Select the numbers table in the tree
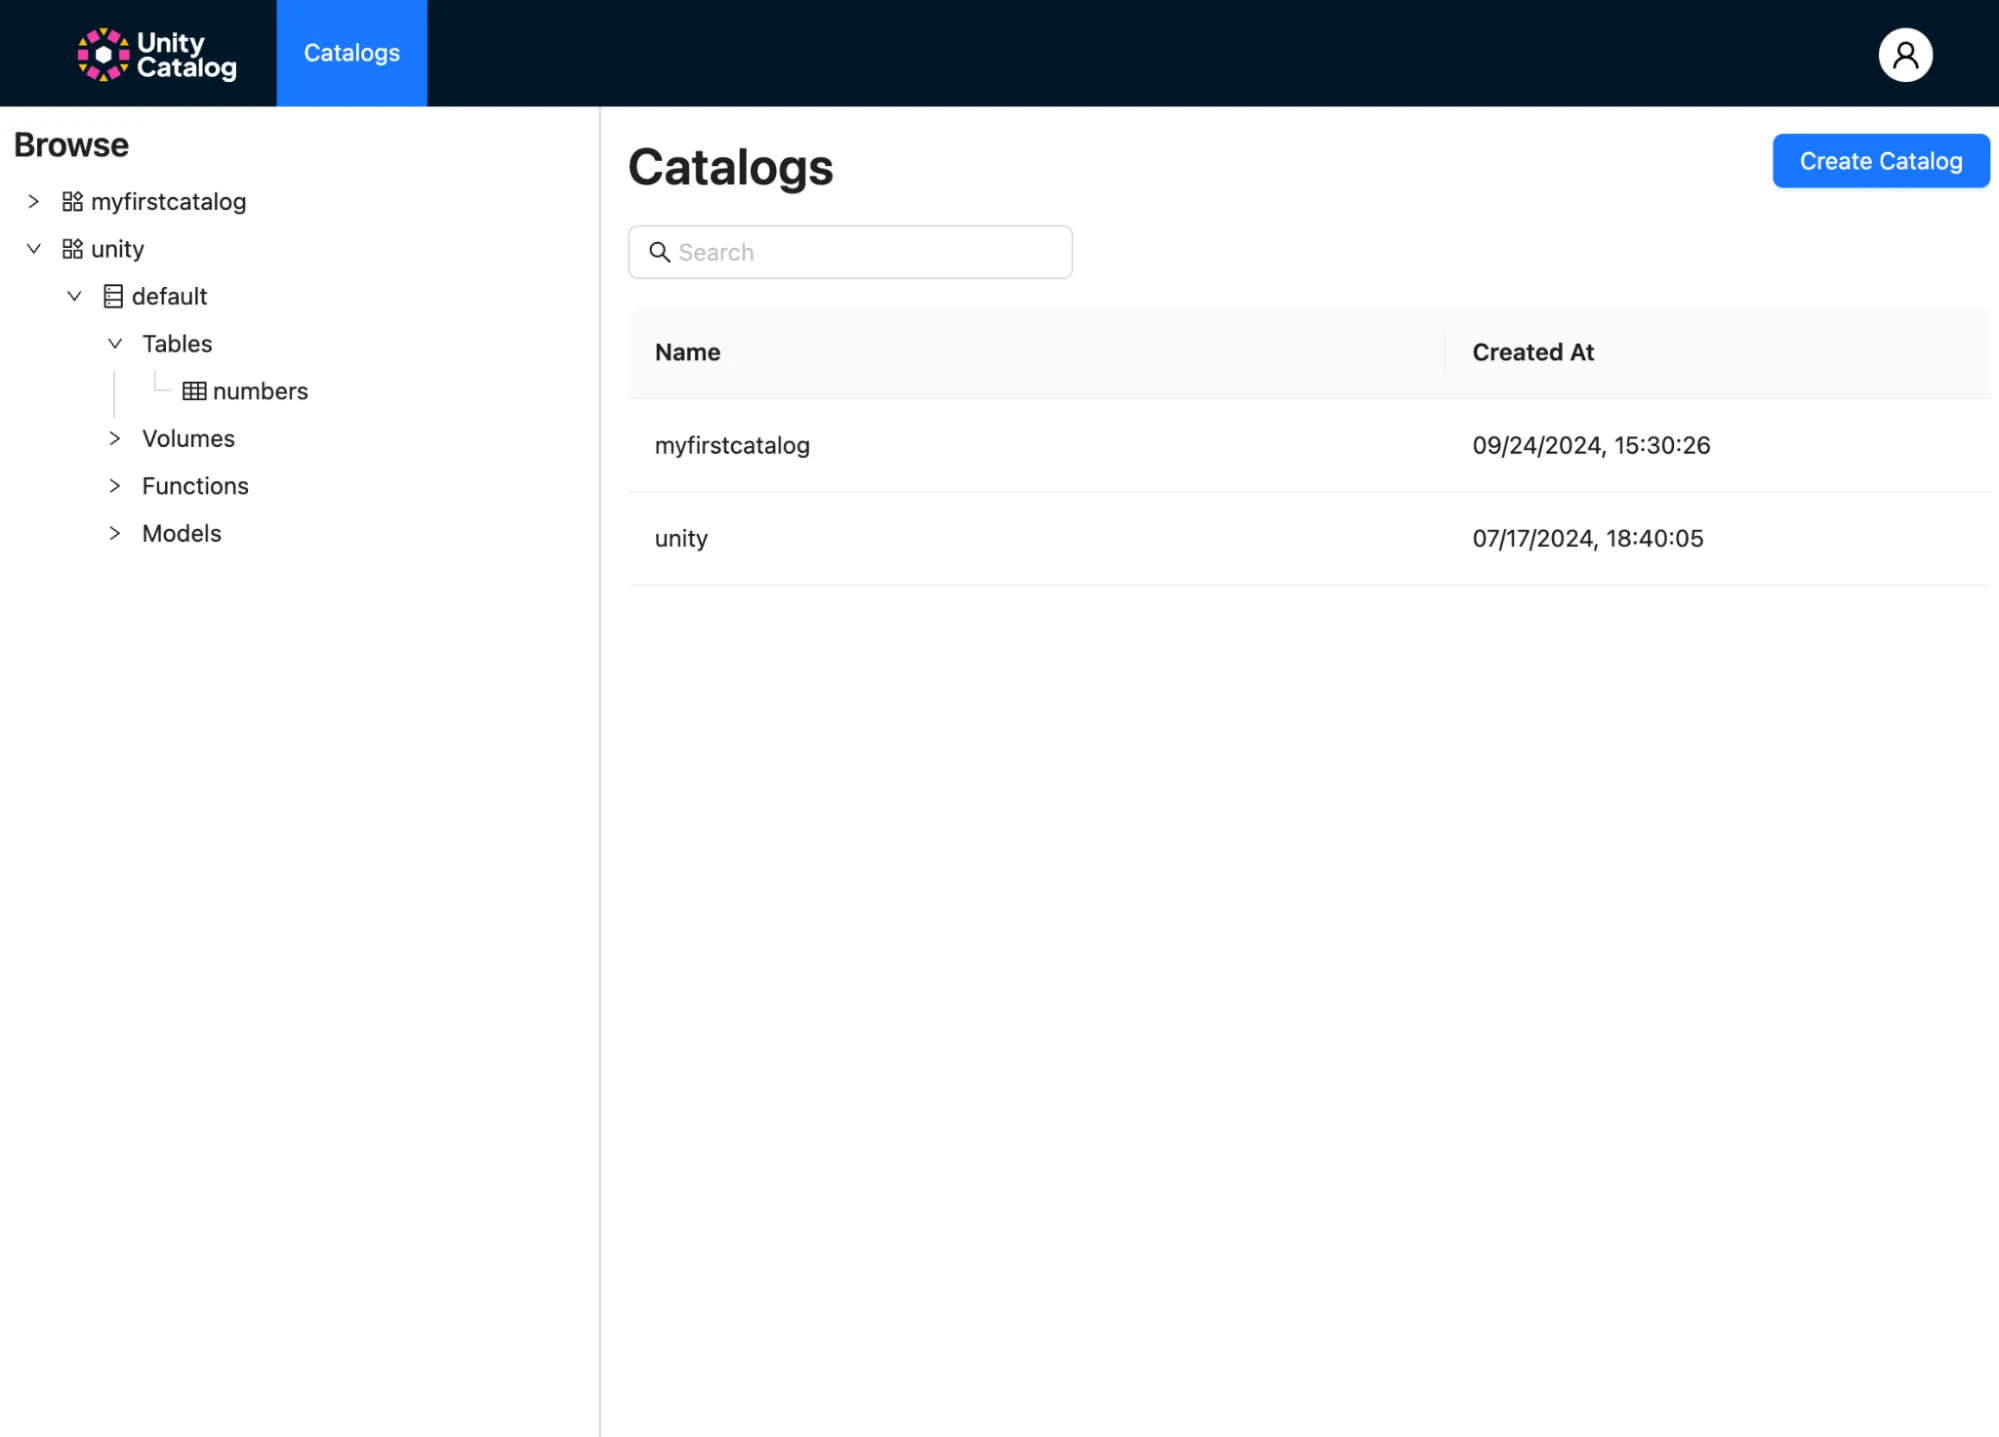This screenshot has height=1437, width=1999. coord(262,390)
